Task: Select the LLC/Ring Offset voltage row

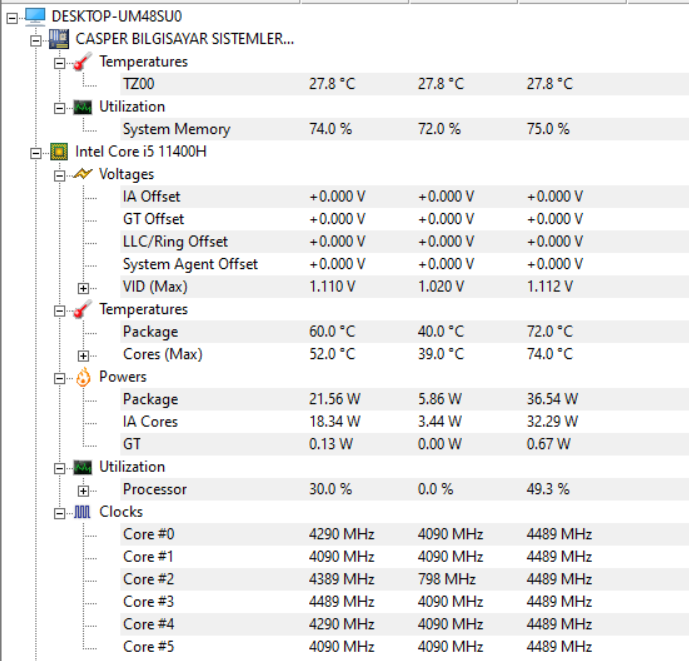Action: point(175,242)
